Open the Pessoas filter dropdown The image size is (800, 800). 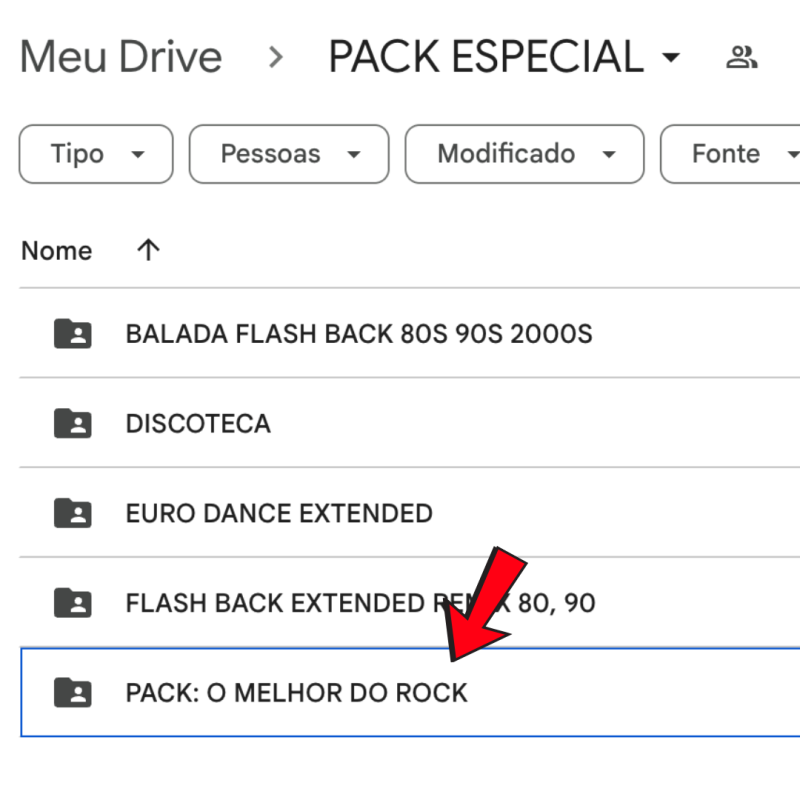coord(289,154)
